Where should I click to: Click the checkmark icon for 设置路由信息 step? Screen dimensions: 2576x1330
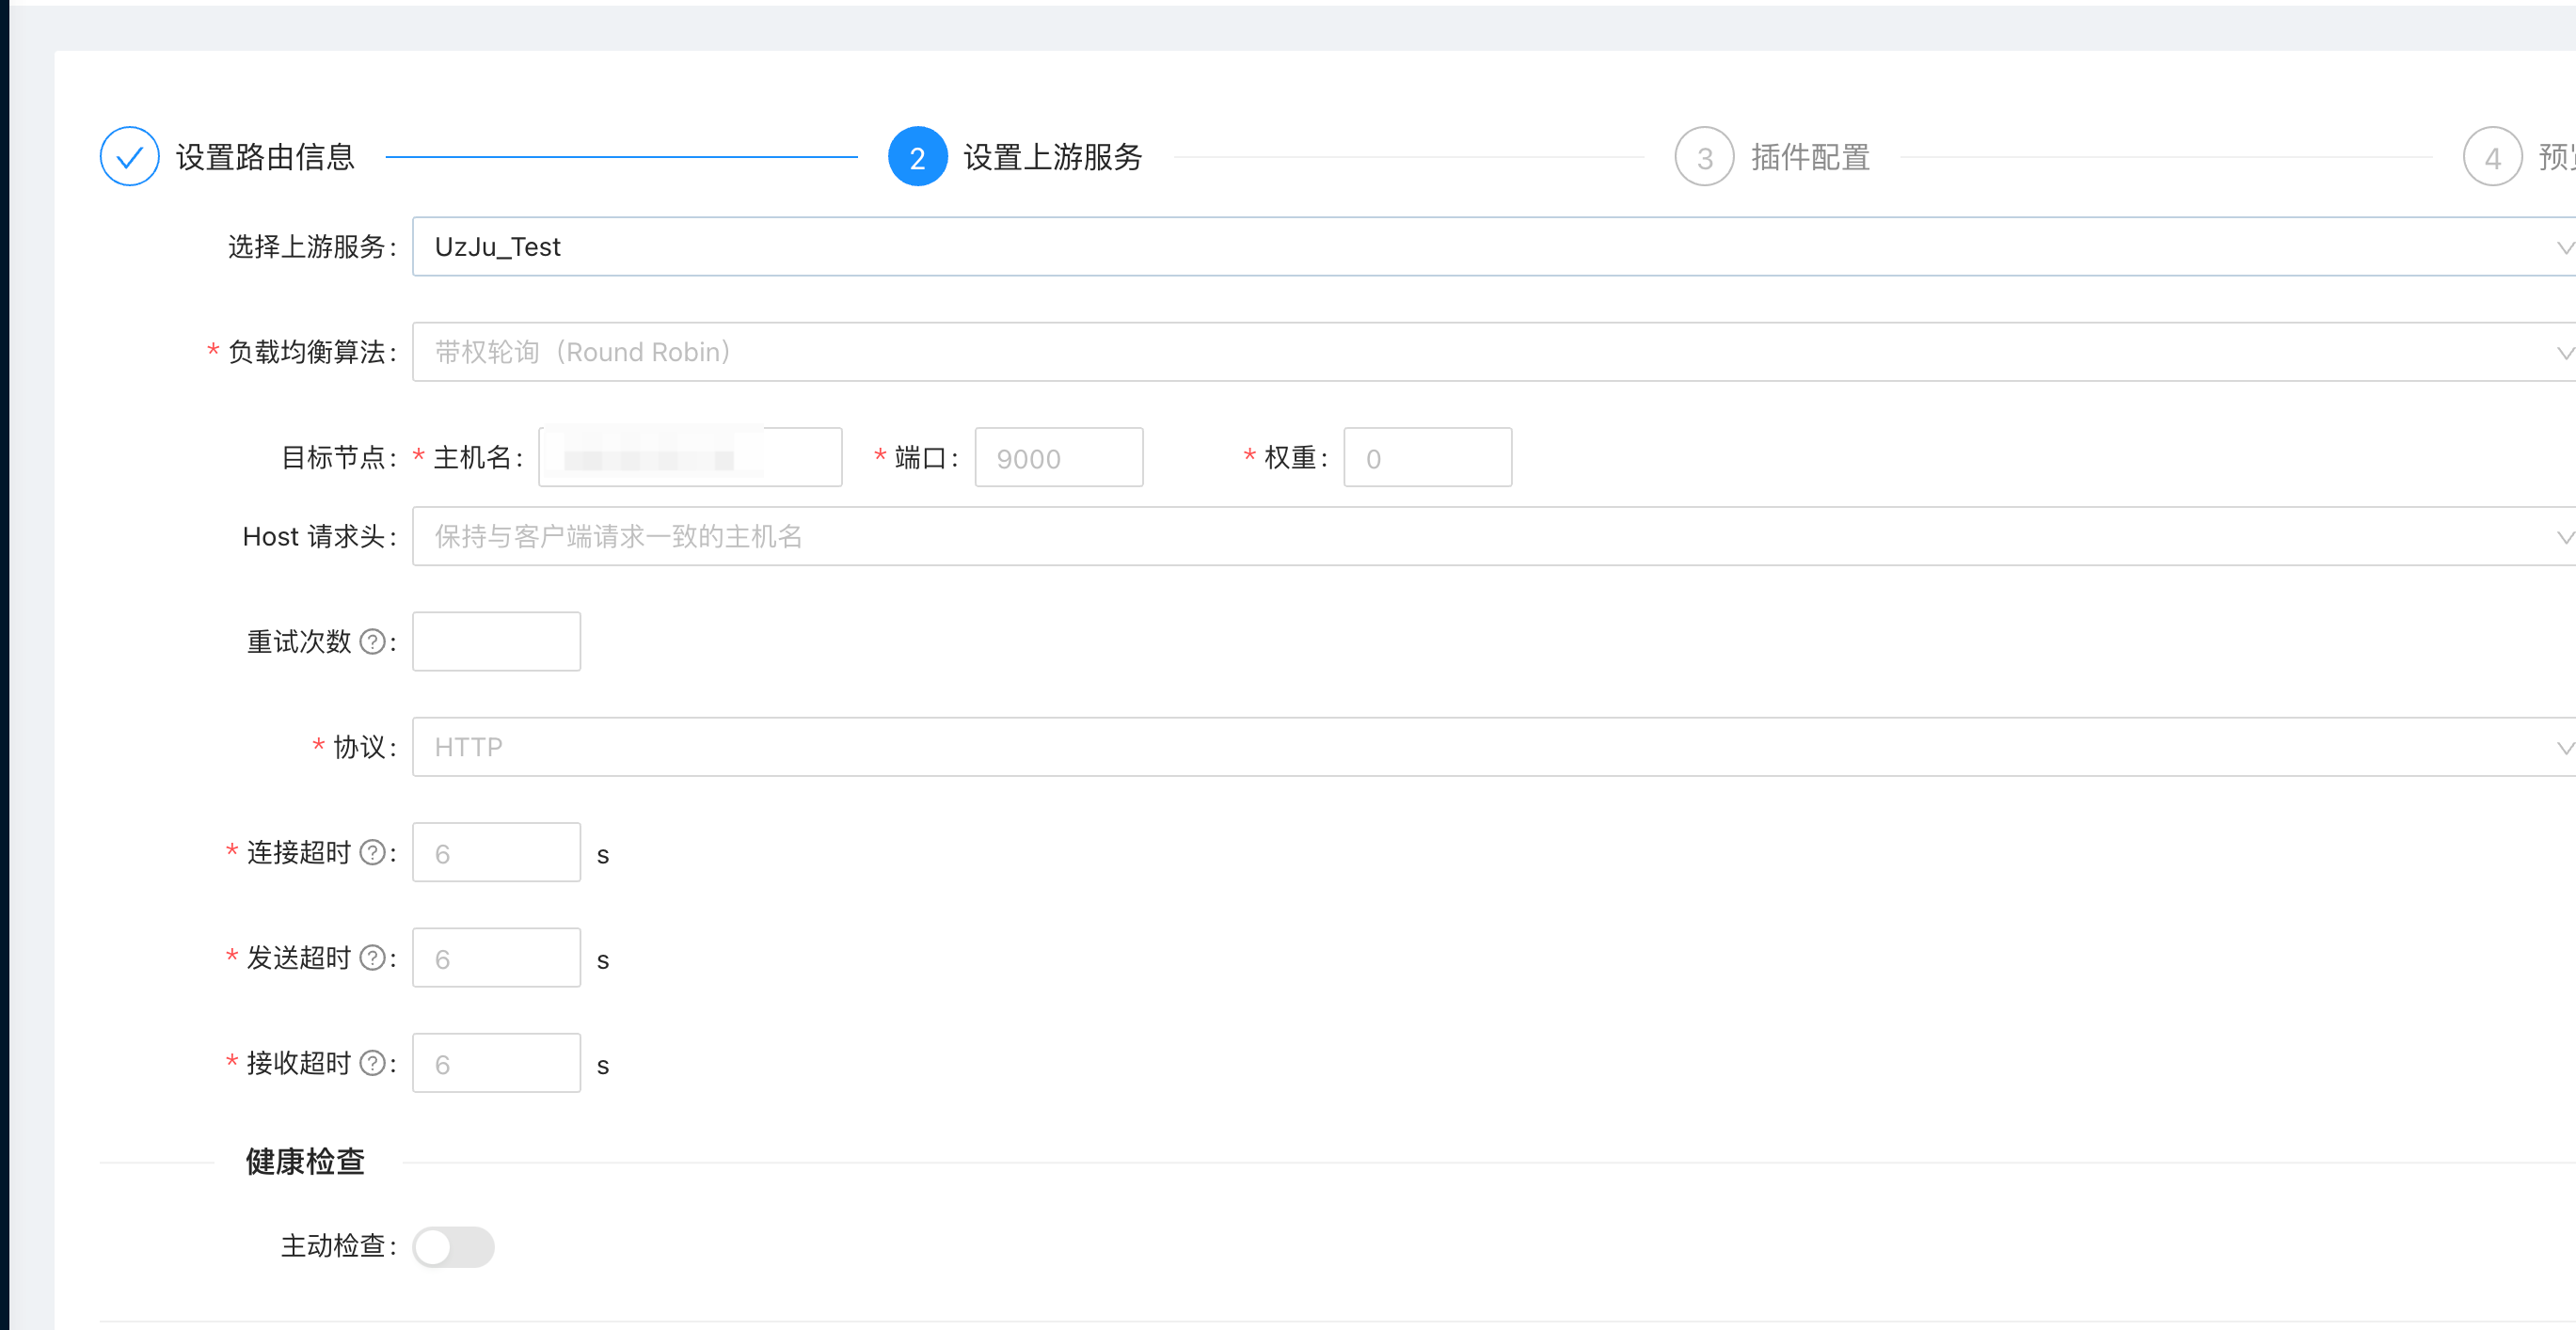pos(129,157)
